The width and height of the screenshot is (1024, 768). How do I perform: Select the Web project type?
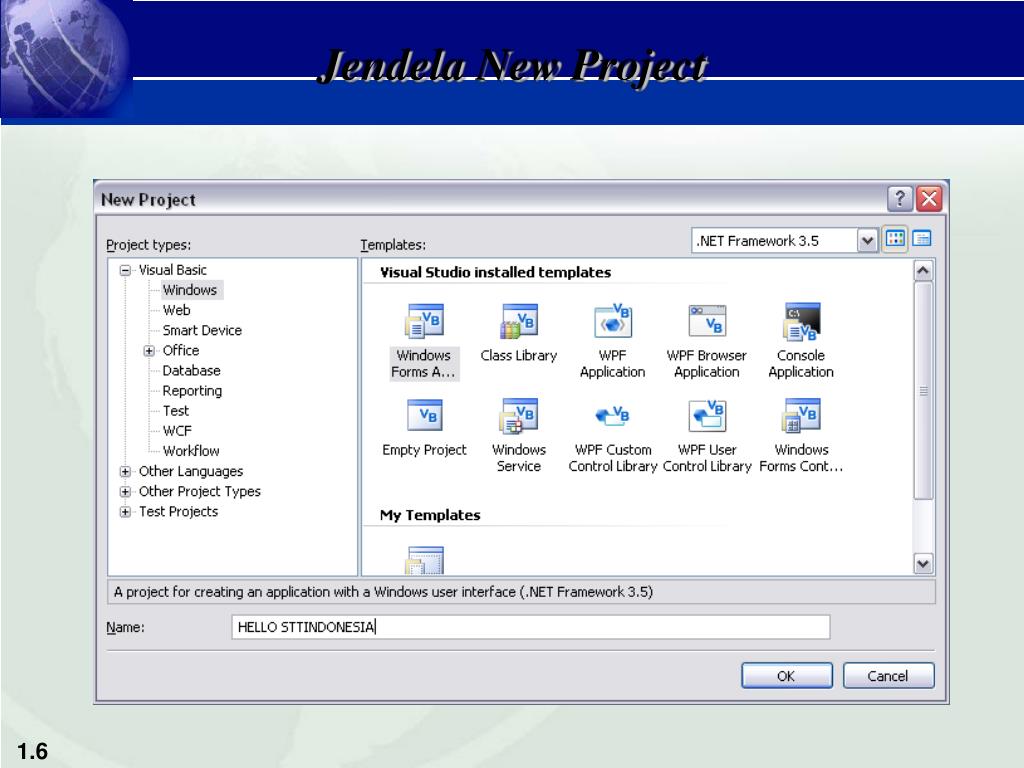[176, 310]
